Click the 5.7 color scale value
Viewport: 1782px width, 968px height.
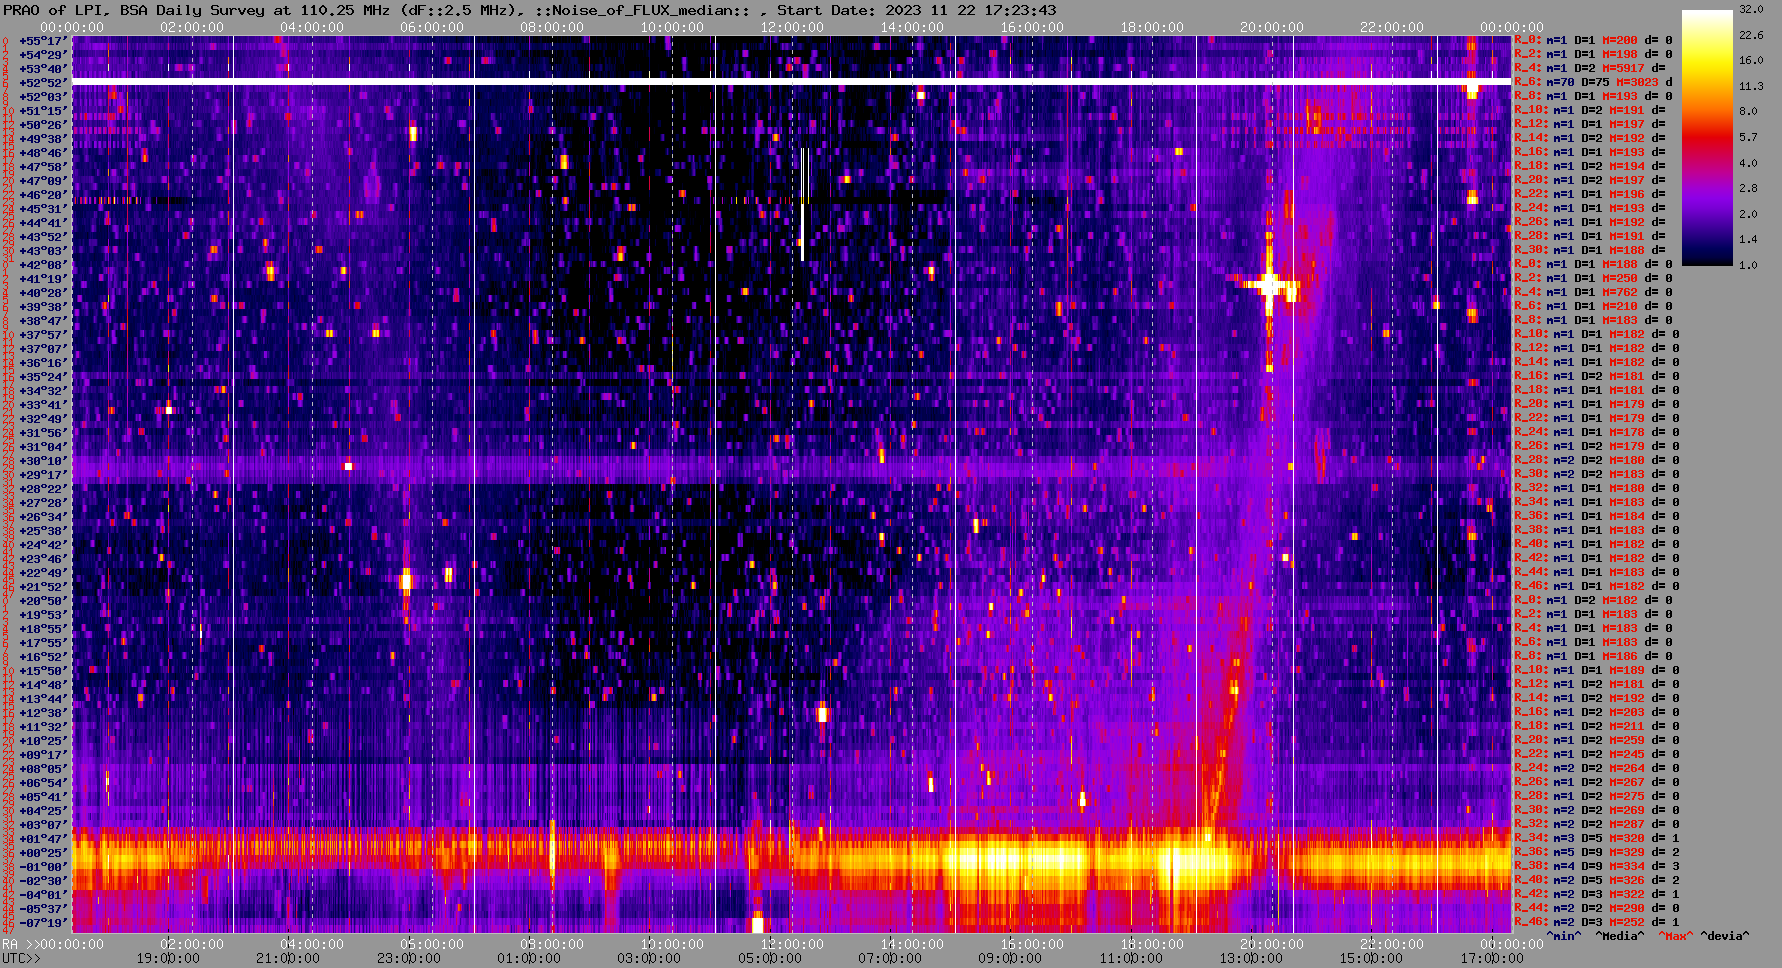[1748, 137]
